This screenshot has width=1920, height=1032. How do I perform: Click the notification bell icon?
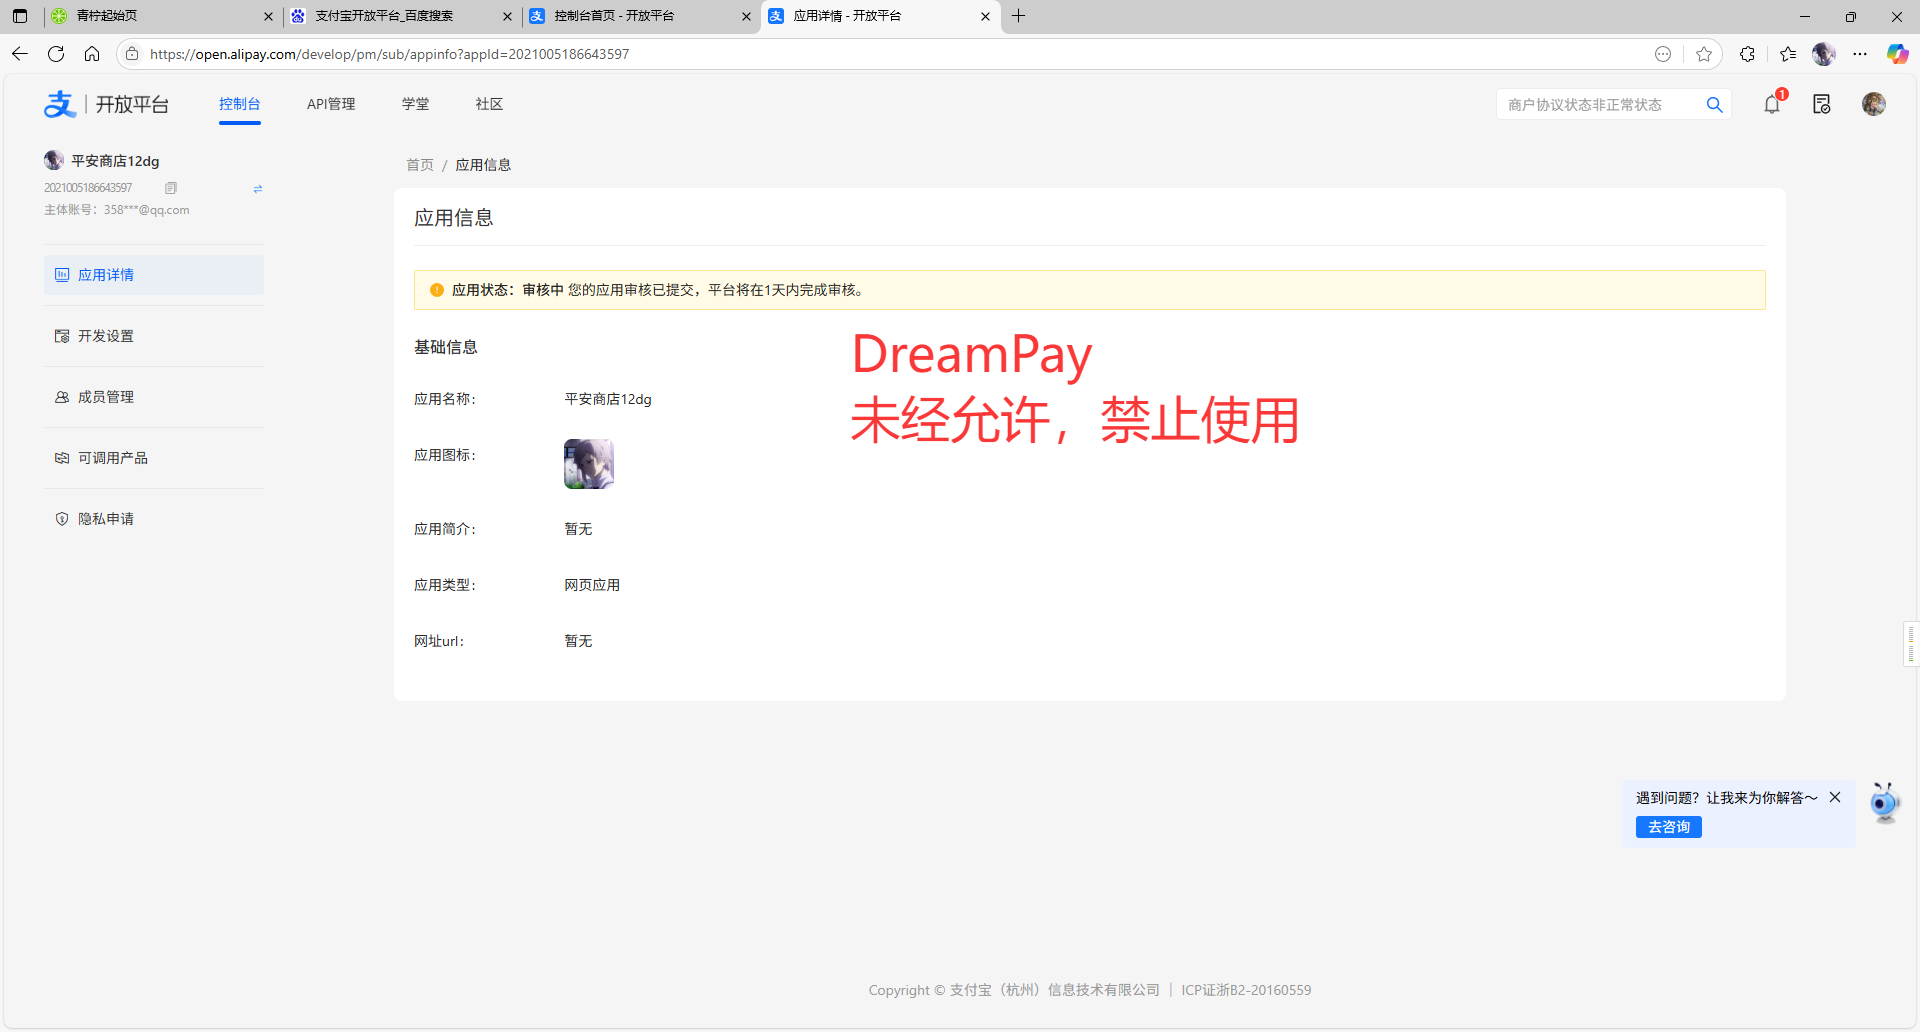tap(1772, 104)
